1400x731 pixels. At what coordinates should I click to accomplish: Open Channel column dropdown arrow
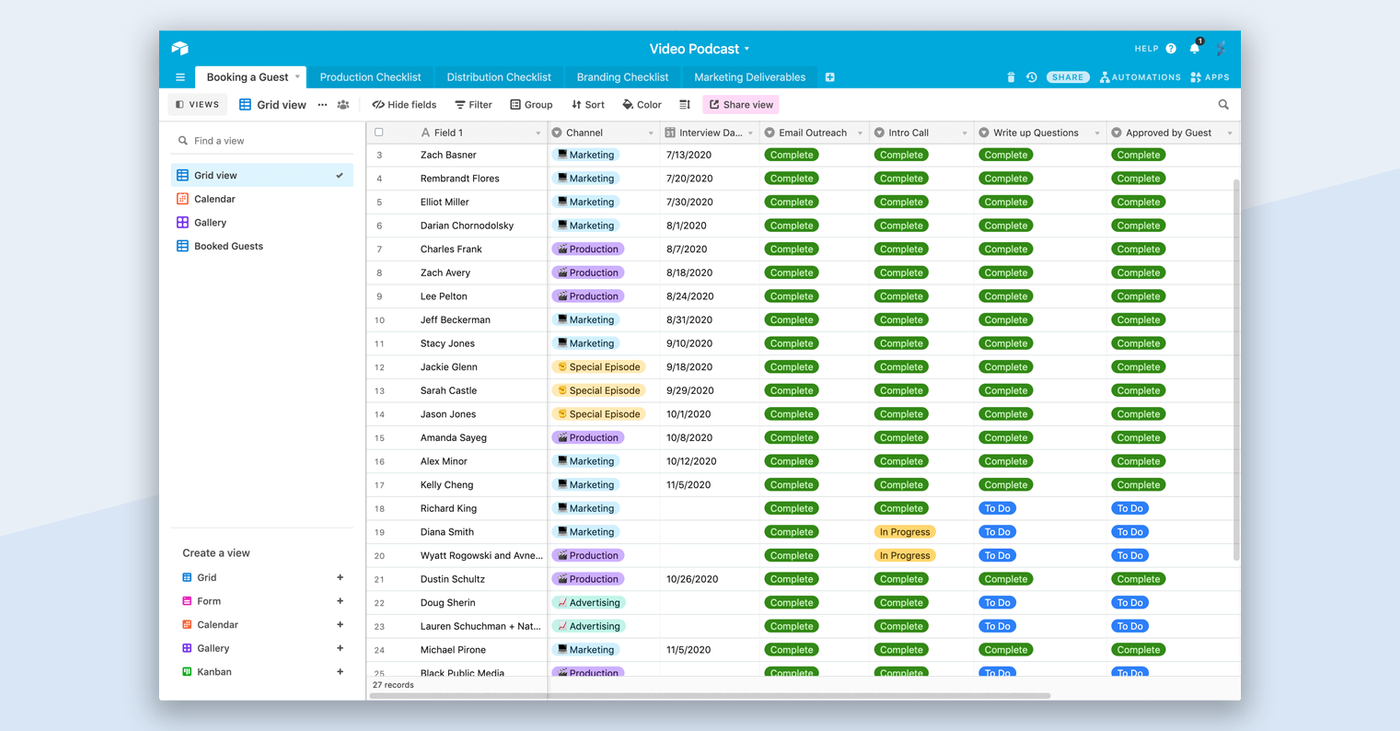coord(651,133)
